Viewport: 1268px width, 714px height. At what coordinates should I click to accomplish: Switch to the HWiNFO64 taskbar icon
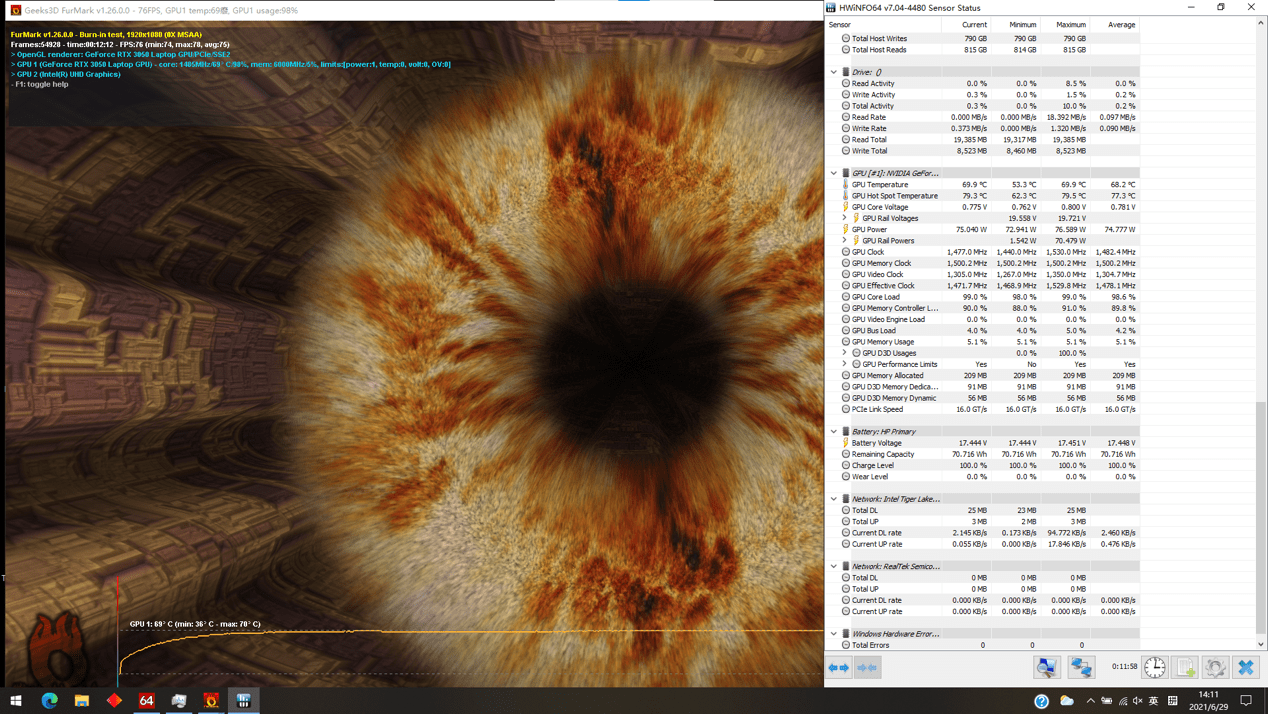pyautogui.click(x=243, y=701)
